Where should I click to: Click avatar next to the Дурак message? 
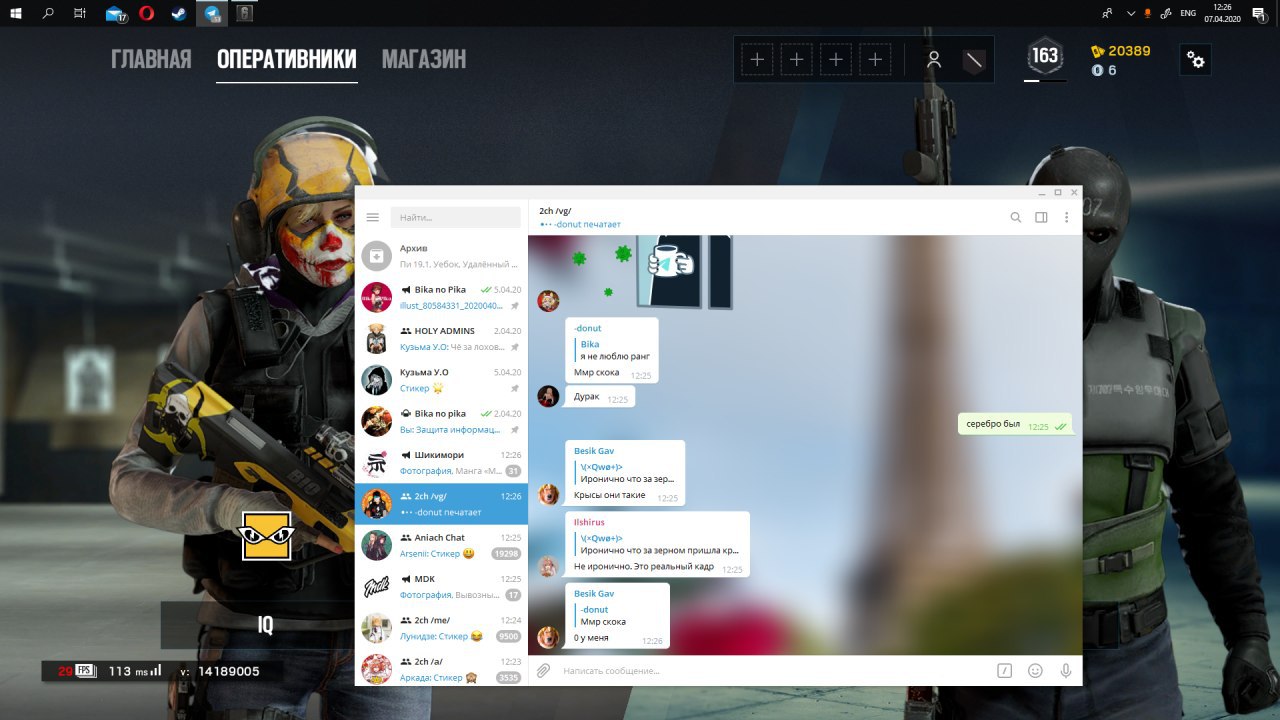click(x=548, y=396)
